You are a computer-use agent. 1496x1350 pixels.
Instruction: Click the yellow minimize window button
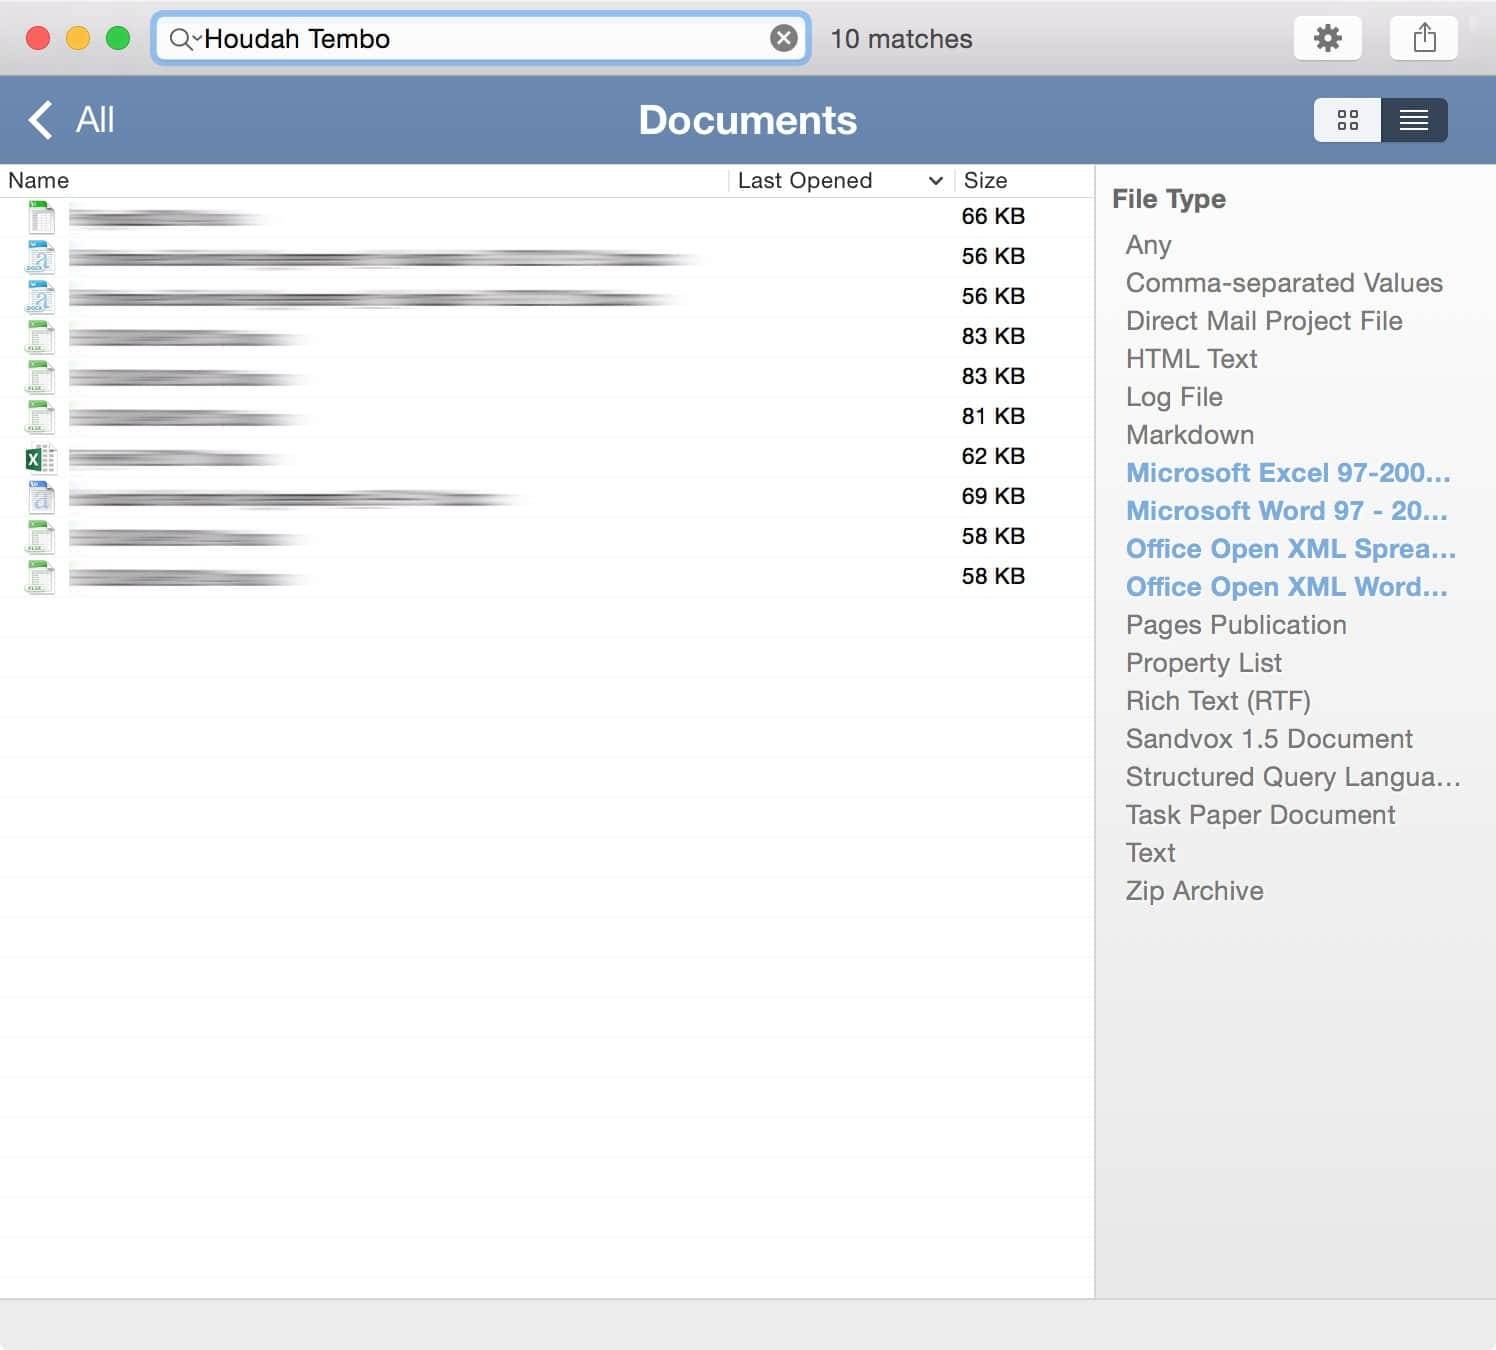point(78,38)
